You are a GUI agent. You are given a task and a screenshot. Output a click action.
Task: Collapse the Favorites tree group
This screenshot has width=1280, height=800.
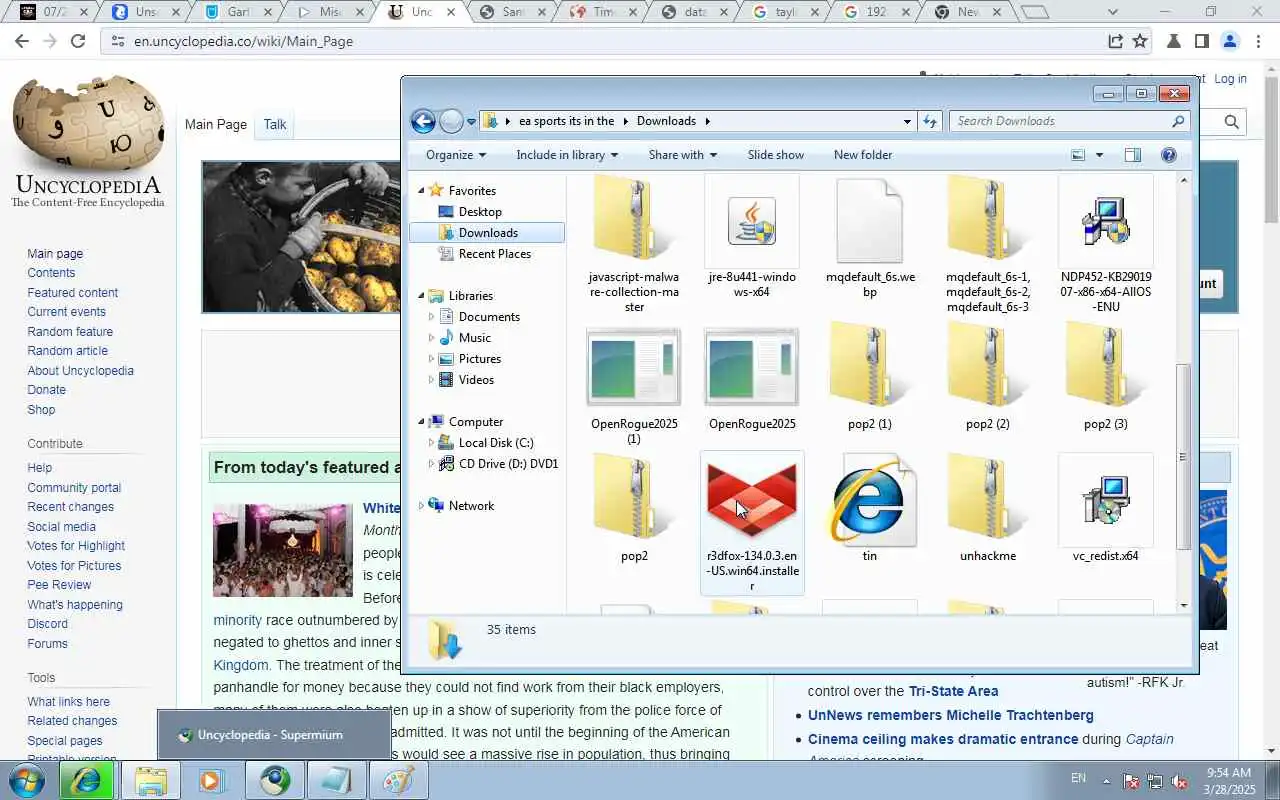click(421, 191)
